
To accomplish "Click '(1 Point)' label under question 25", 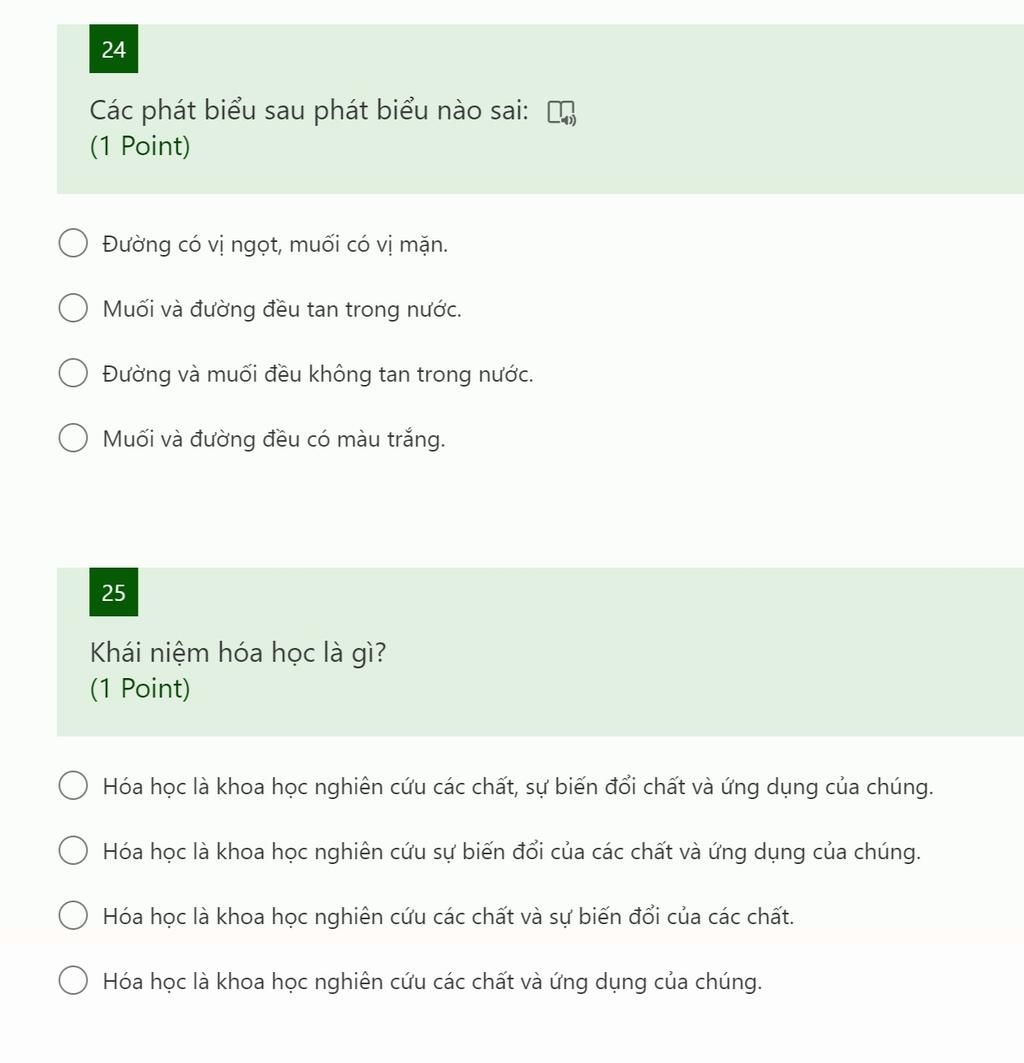I will pyautogui.click(x=140, y=689).
